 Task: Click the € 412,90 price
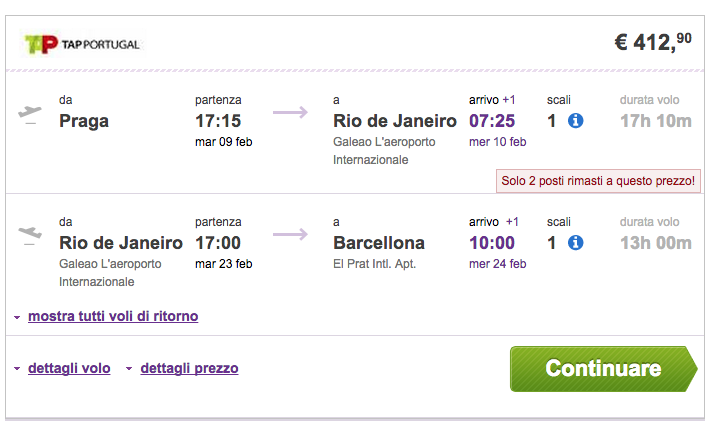coord(653,42)
